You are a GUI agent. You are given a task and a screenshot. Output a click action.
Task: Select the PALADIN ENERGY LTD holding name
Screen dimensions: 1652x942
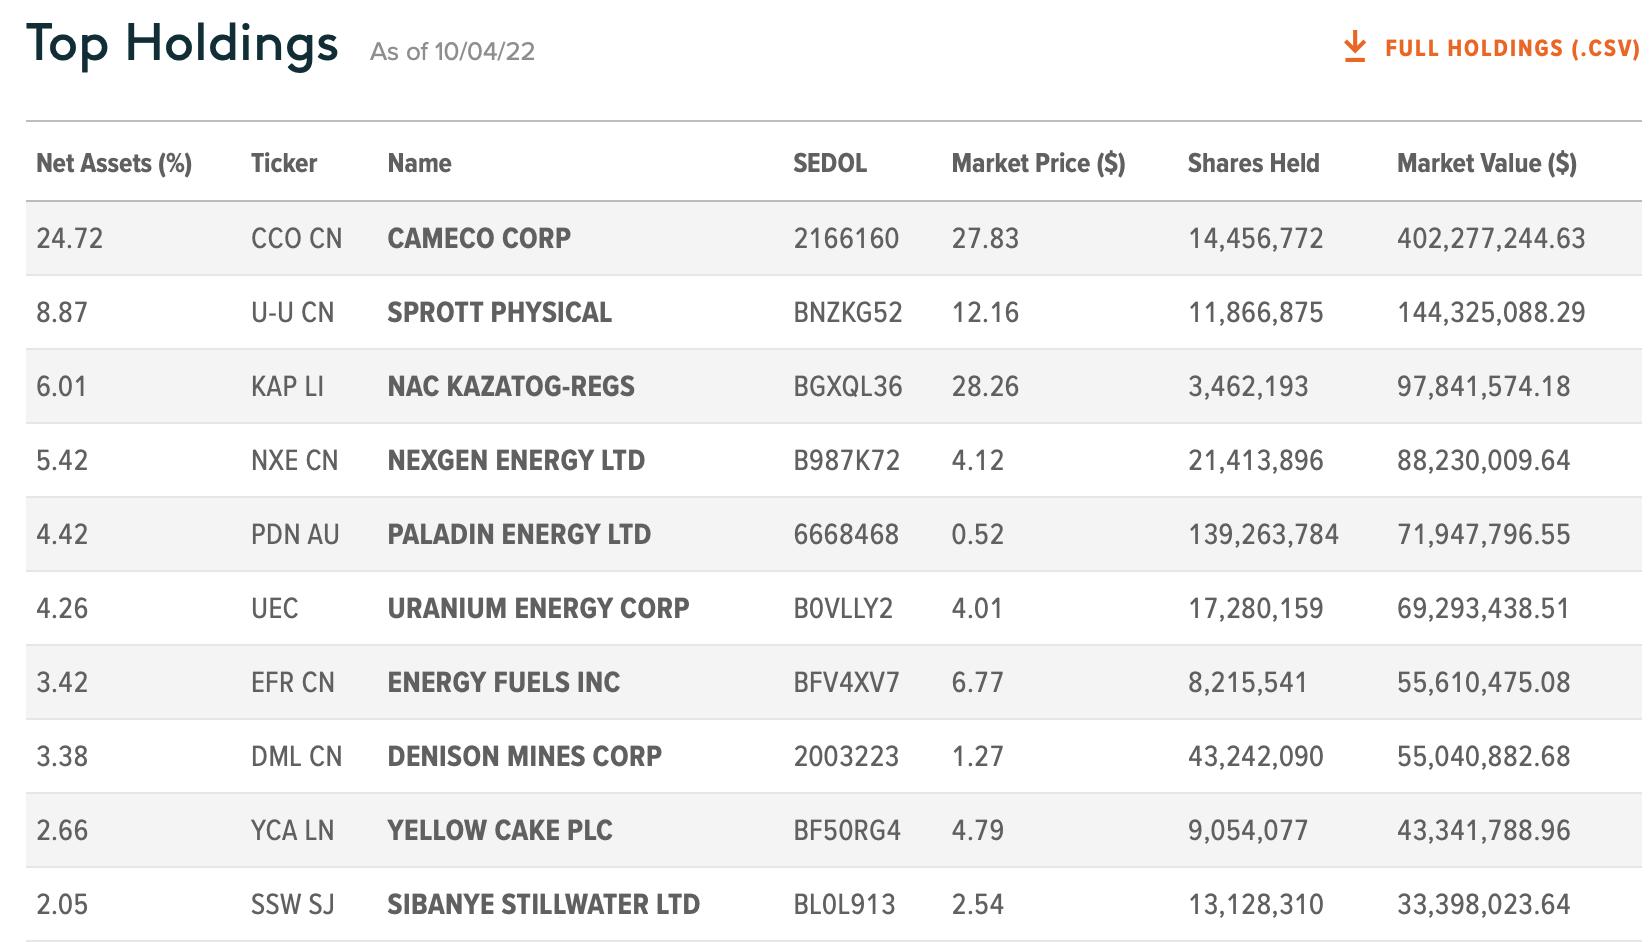519,534
